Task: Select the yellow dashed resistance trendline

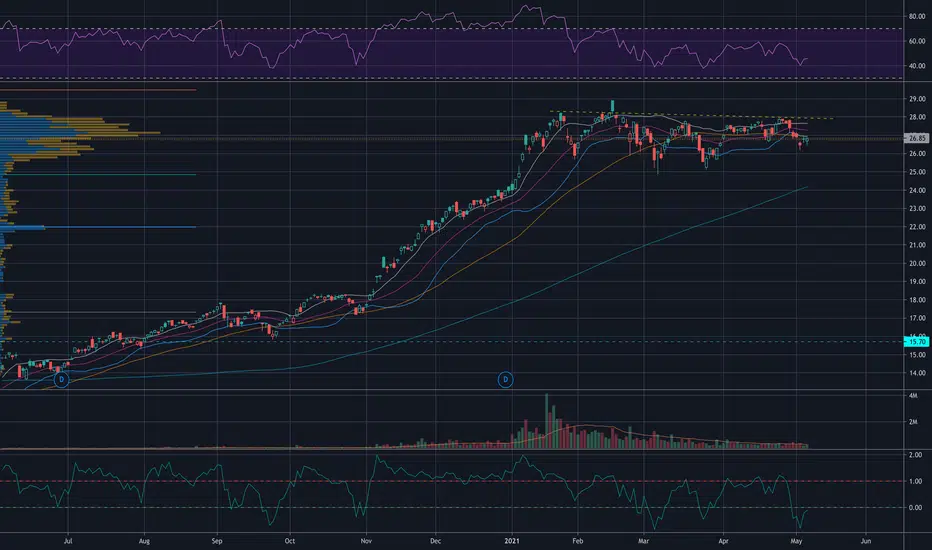Action: click(691, 115)
